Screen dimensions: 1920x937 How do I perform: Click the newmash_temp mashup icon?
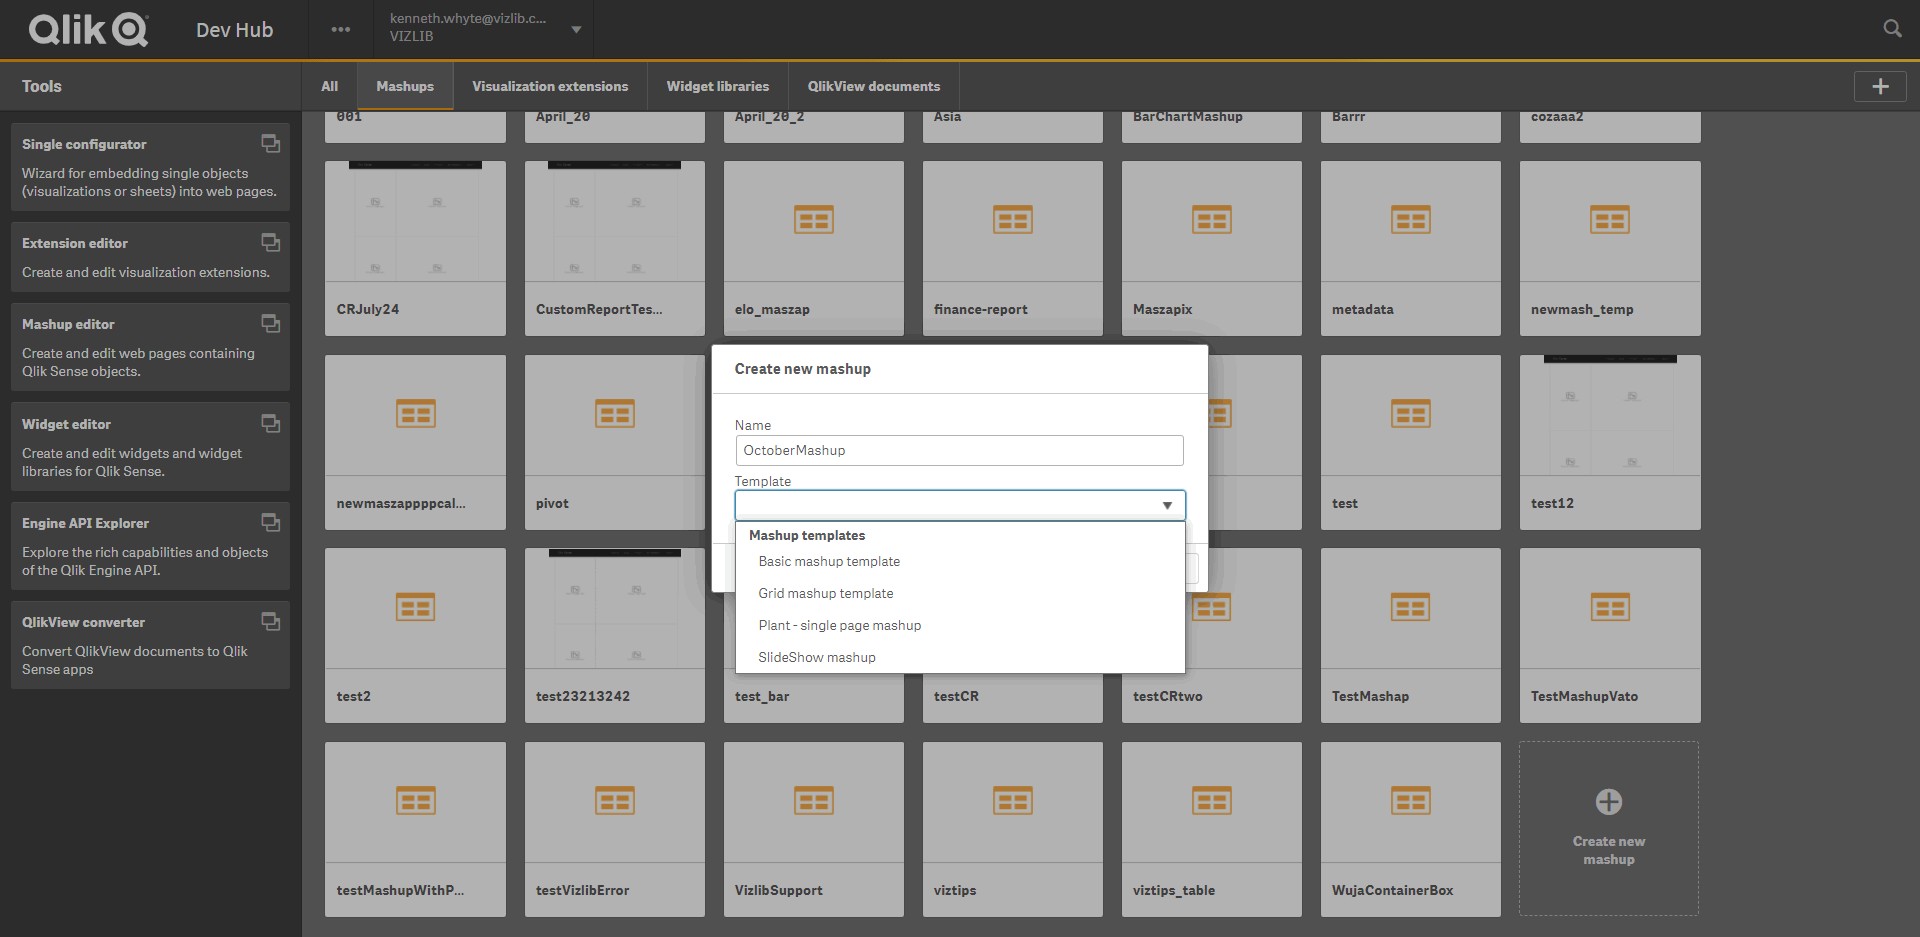(1610, 220)
